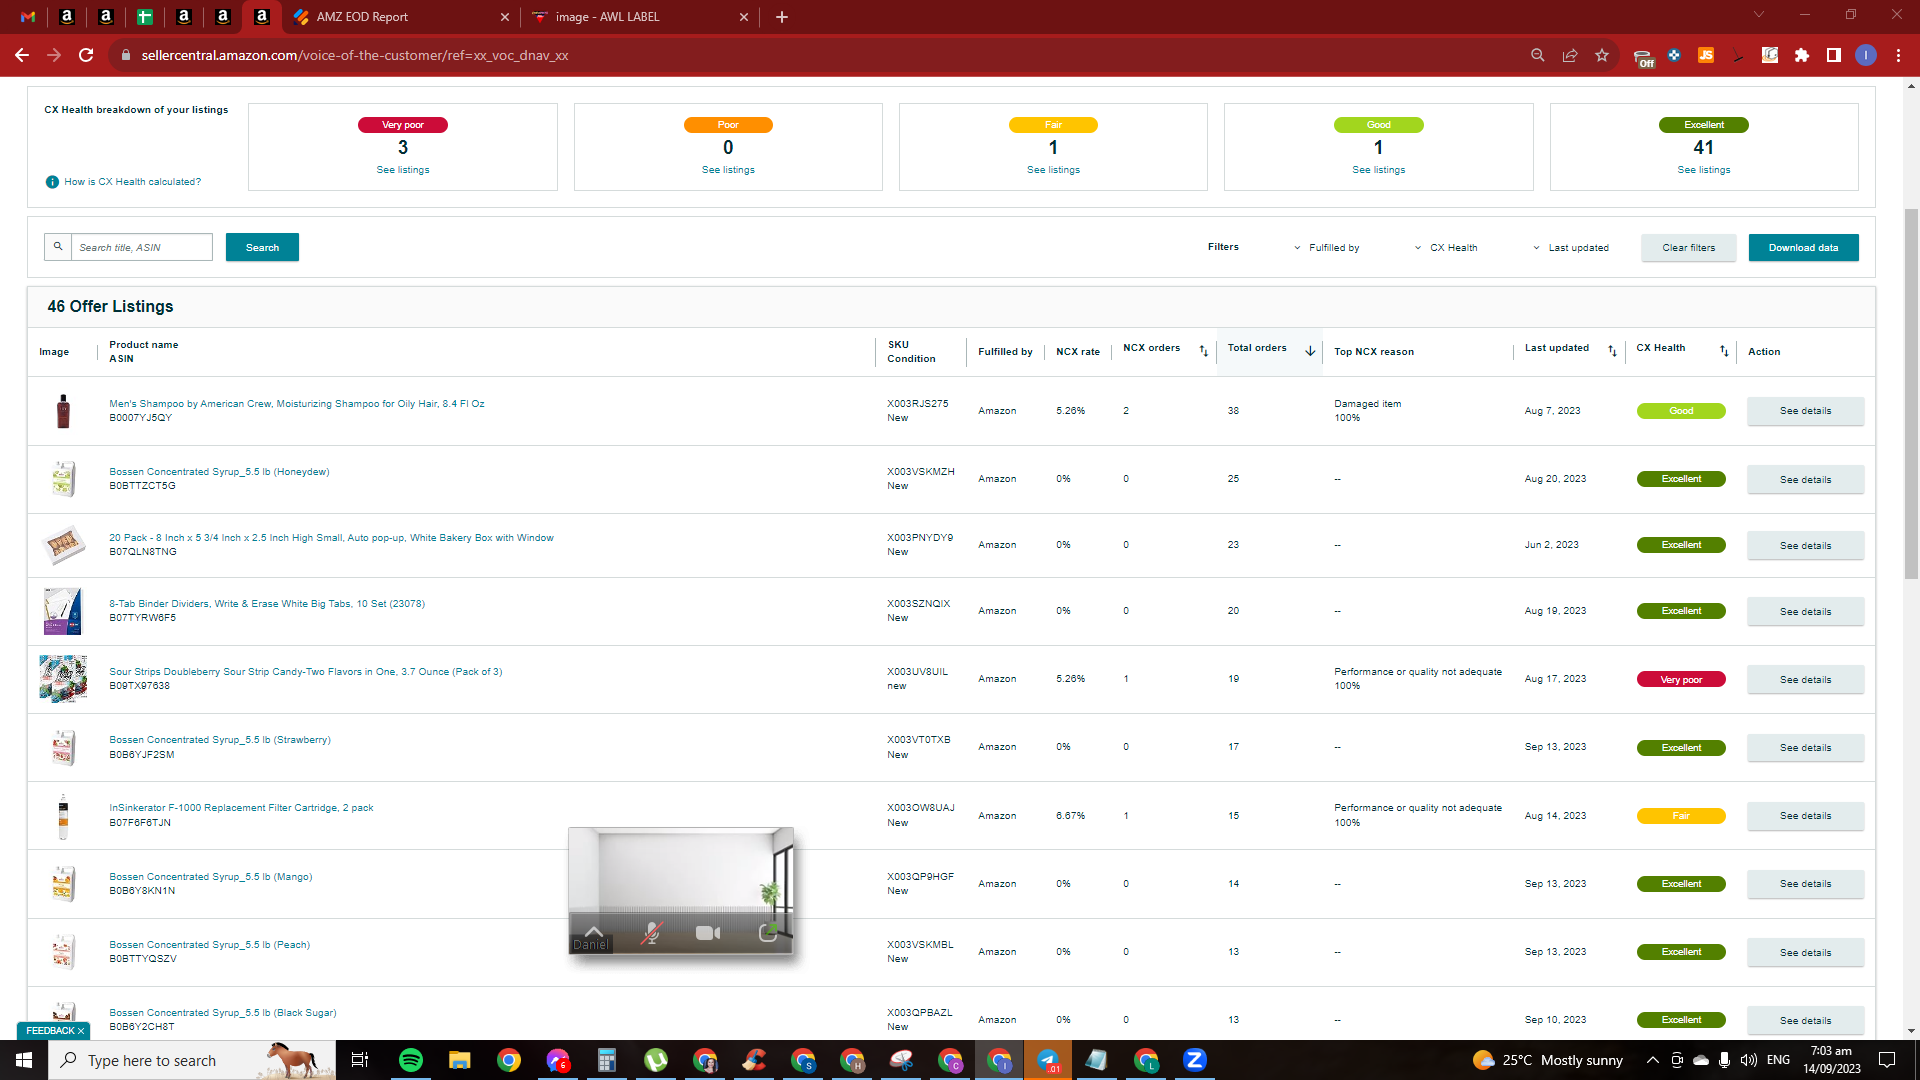Image resolution: width=1920 pixels, height=1080 pixels.
Task: Open the browser side panel icon
Action: (x=1834, y=55)
